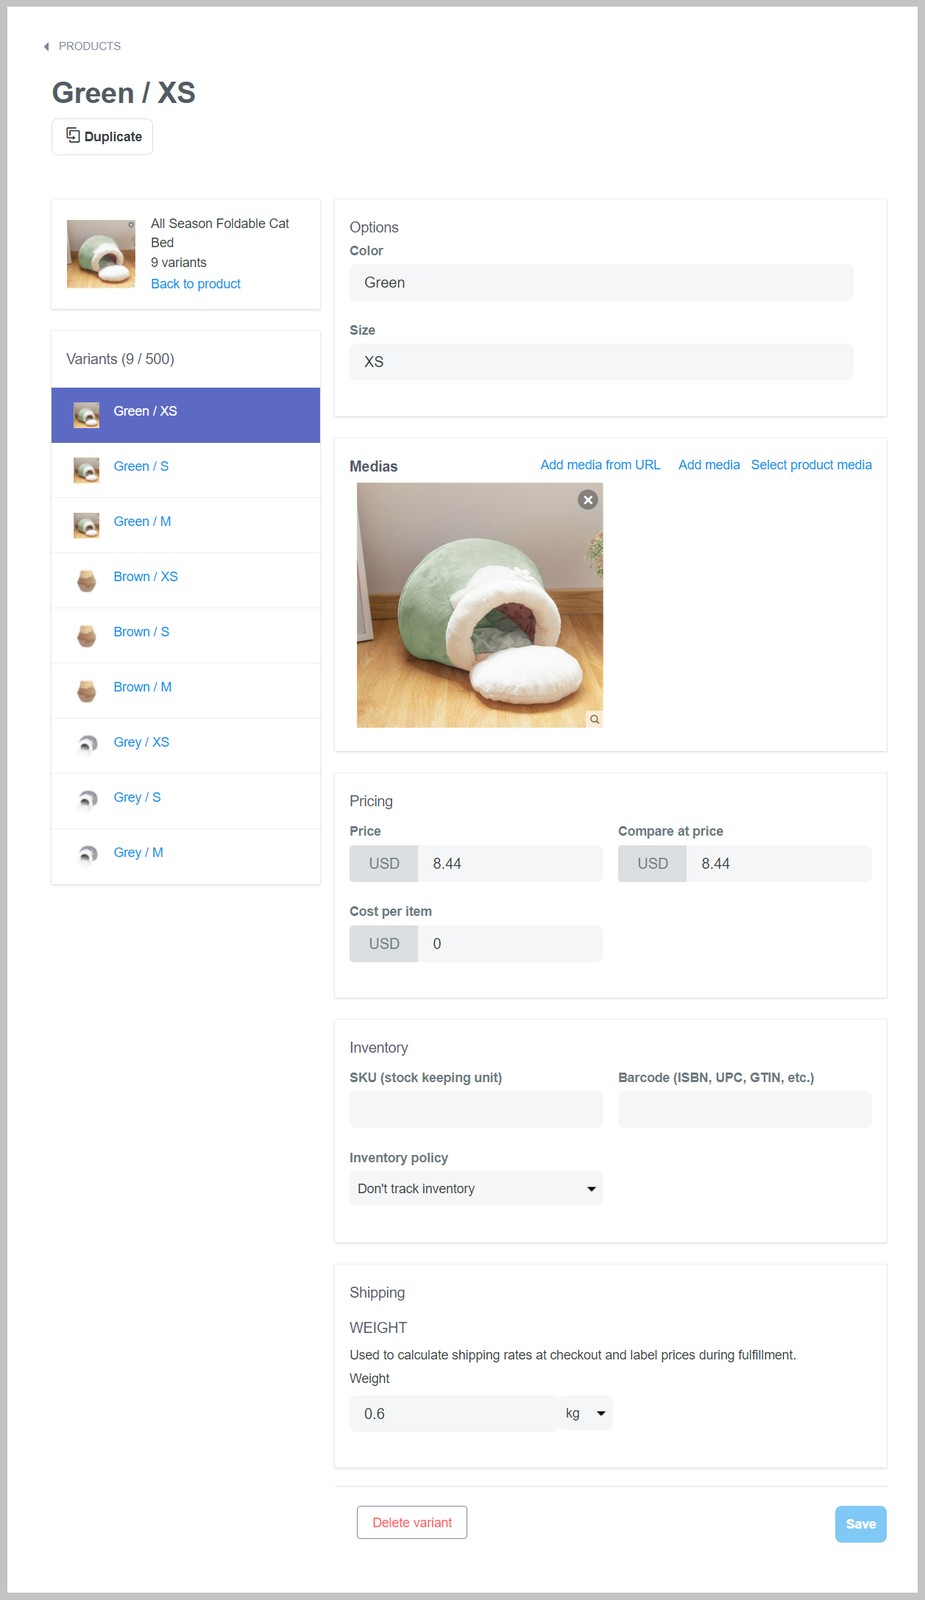Click the Delete variant button
This screenshot has height=1600, width=925.
[x=412, y=1523]
